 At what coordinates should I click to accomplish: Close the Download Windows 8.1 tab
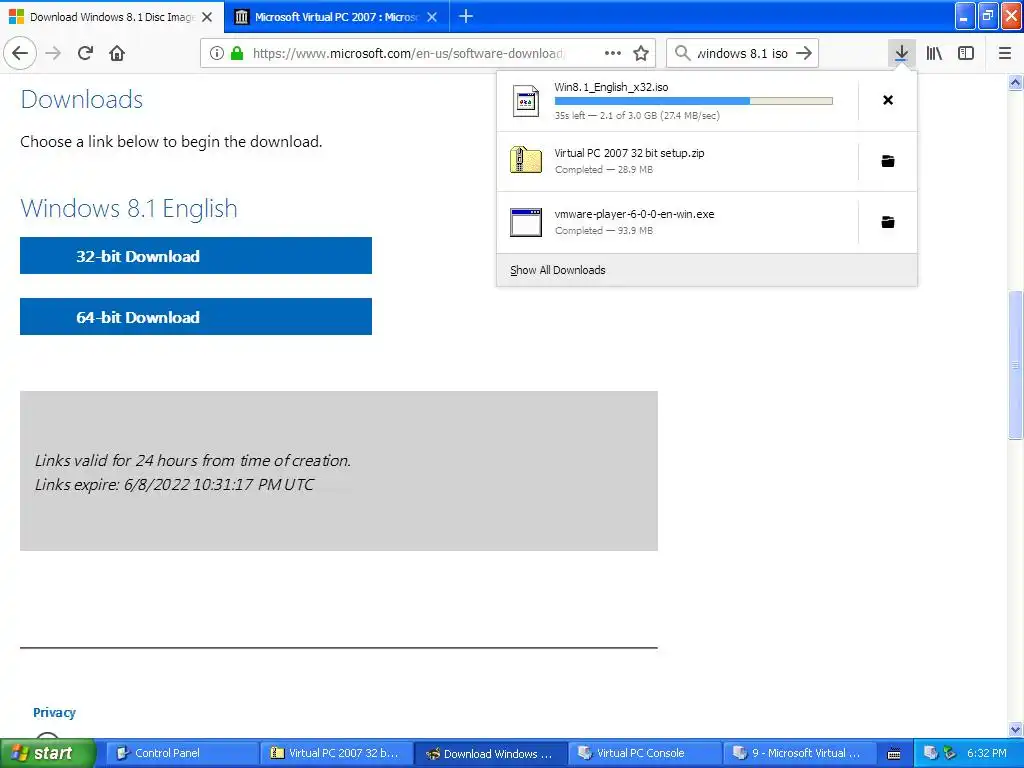207,17
